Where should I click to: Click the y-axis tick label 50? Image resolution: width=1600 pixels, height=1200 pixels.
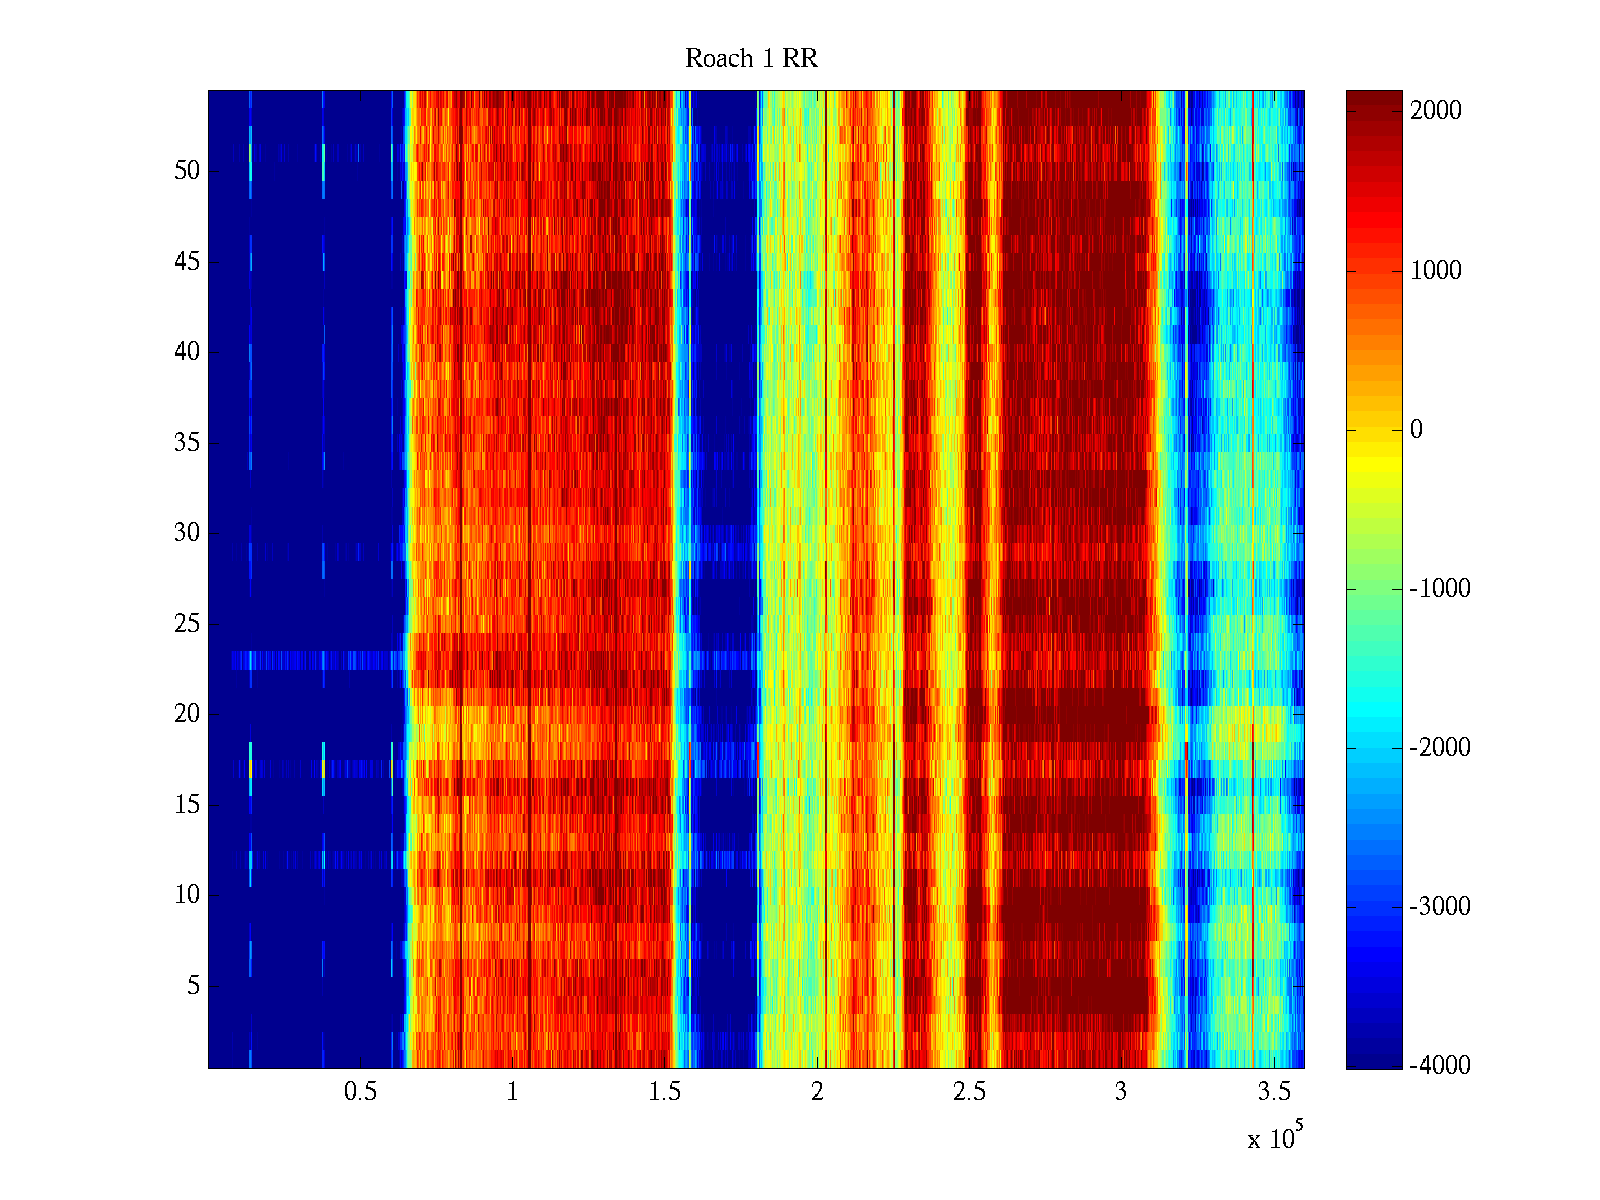(186, 171)
